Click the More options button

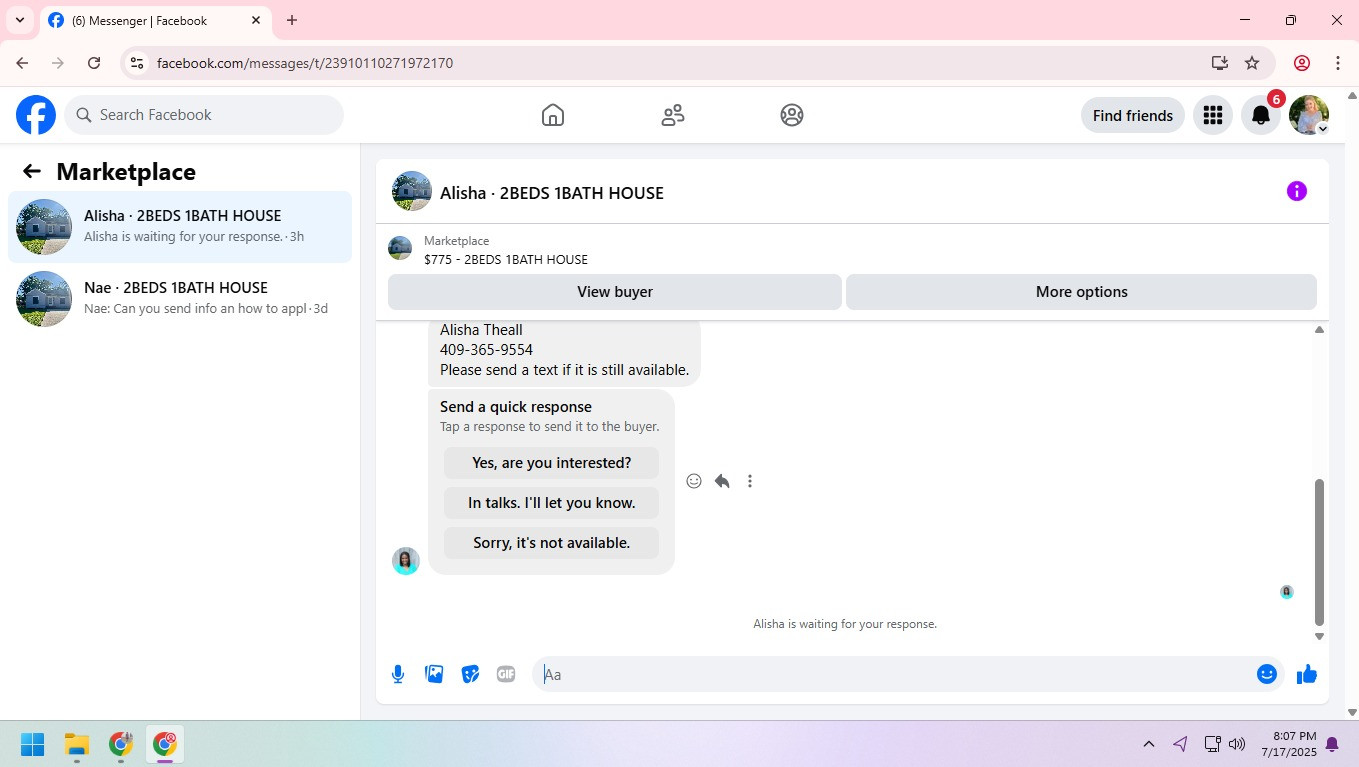1081,292
